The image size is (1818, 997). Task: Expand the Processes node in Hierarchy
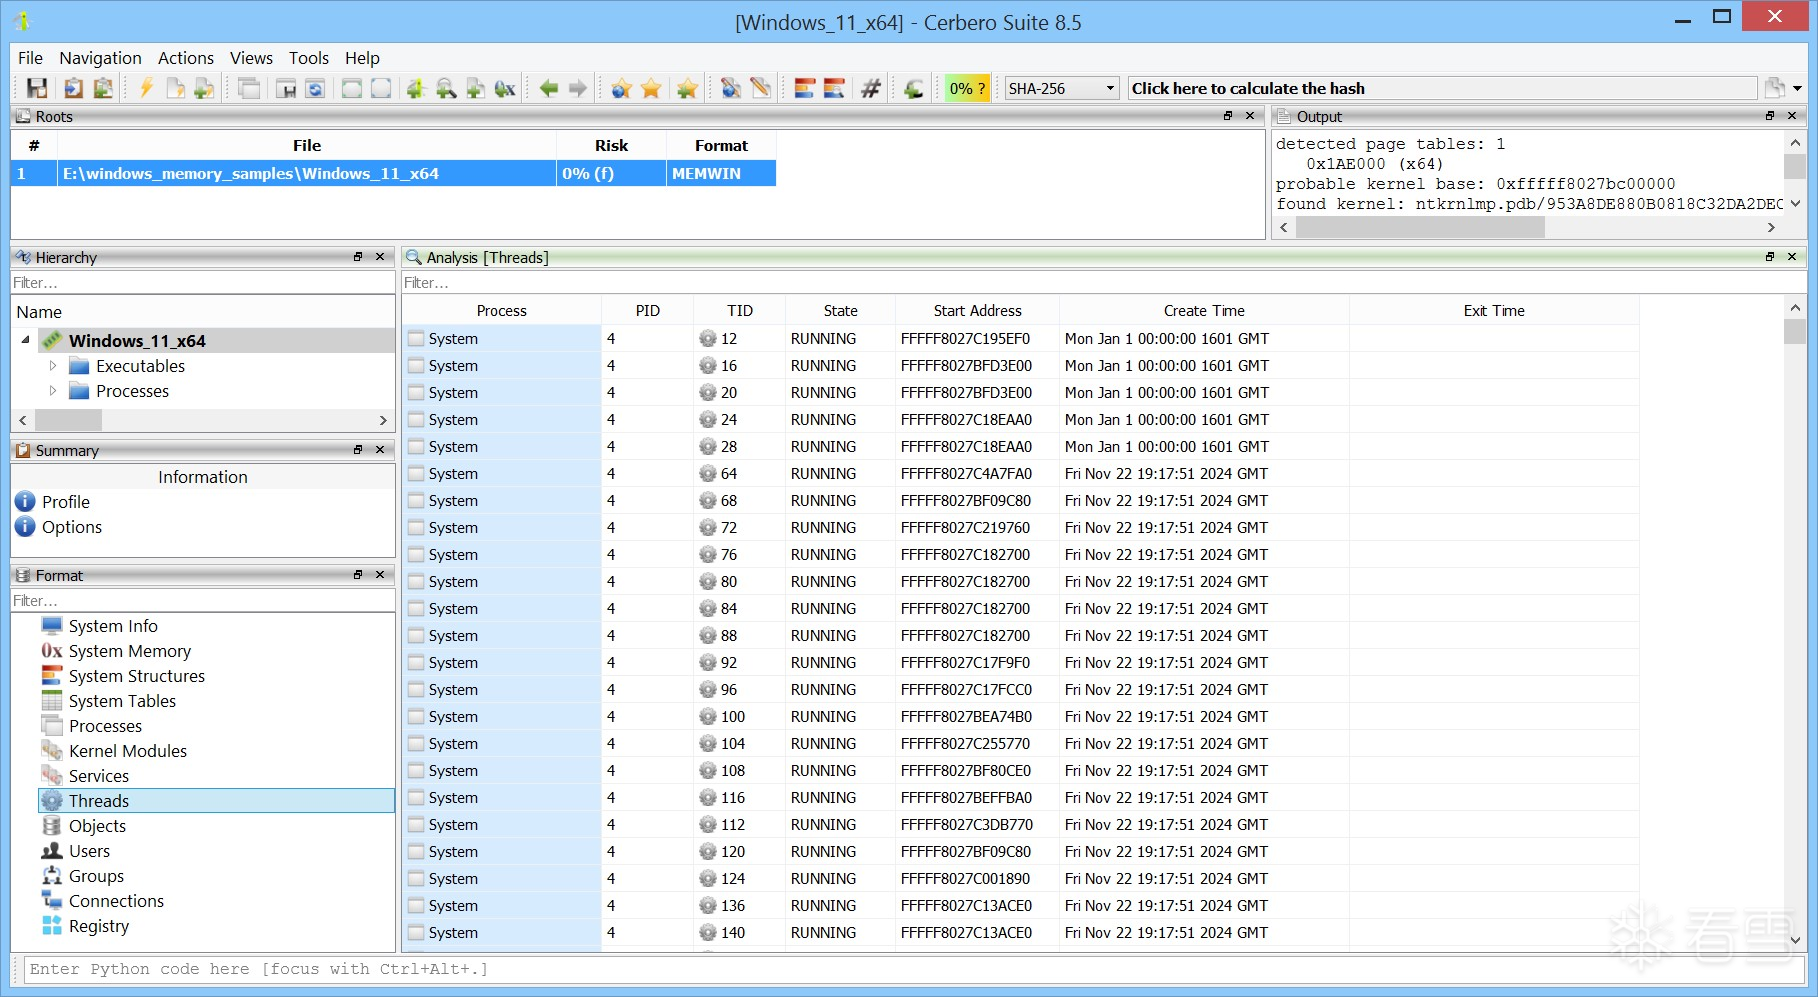tap(53, 390)
